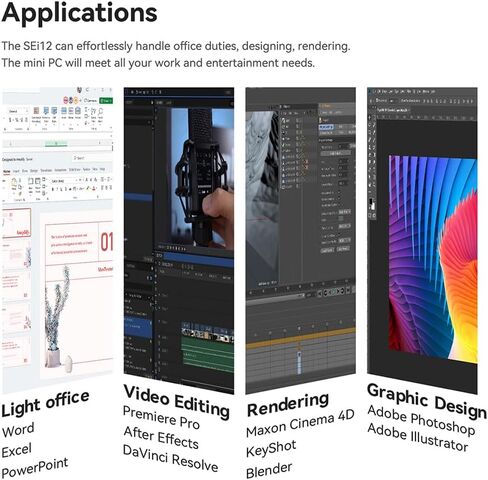The width and height of the screenshot is (488, 480).
Task: Click the green Share button in Excel
Action: point(106,100)
